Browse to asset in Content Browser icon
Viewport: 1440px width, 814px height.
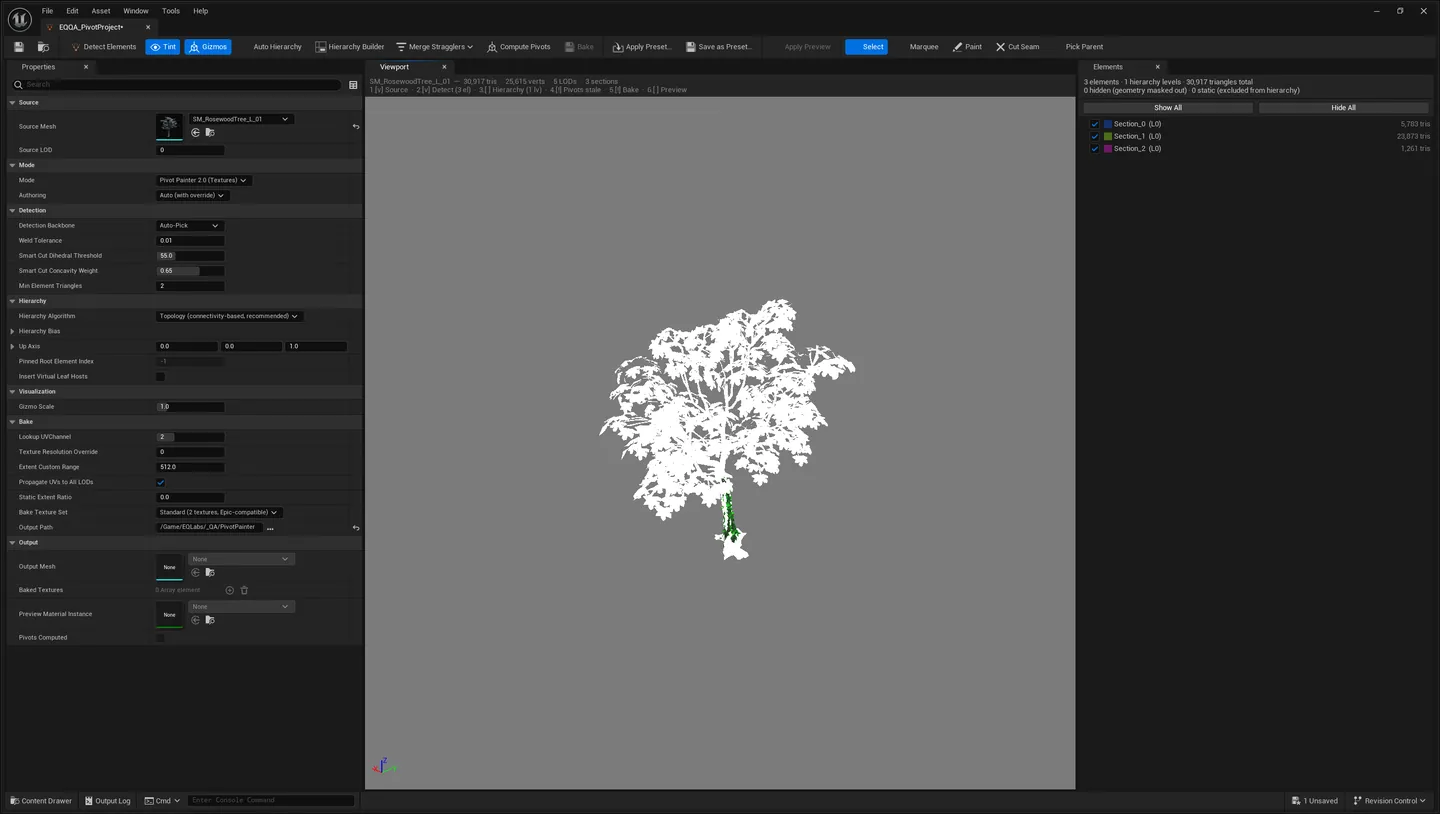tap(43, 47)
